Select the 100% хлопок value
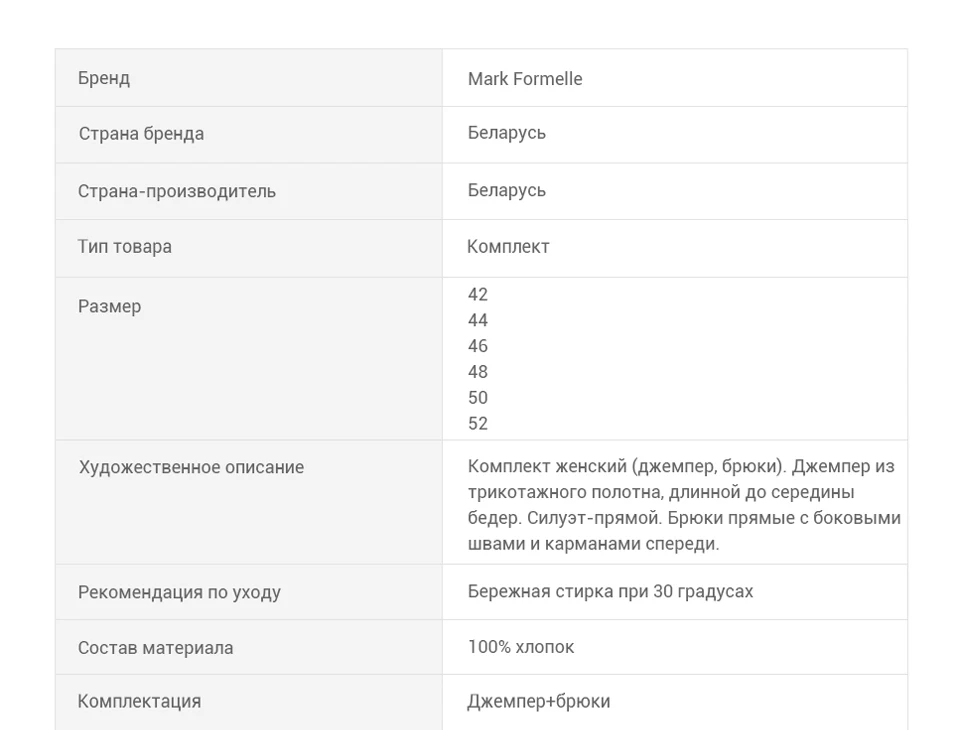 pos(521,647)
